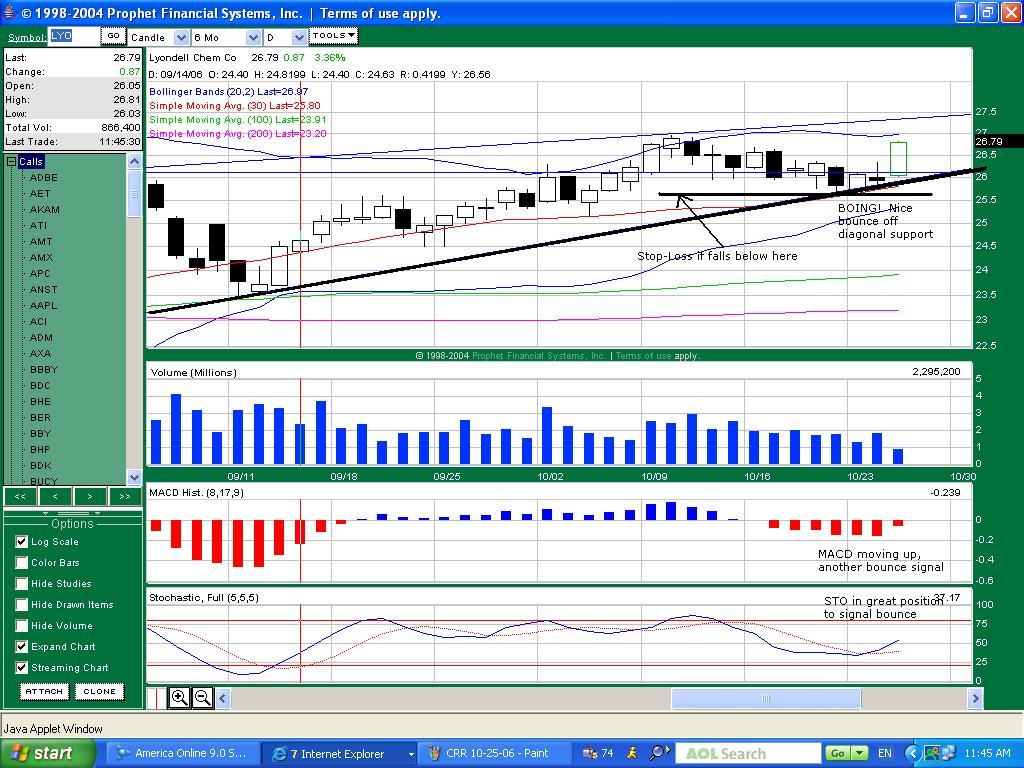1024x768 pixels.
Task: Click the network computers tray icon
Action: [x=947, y=753]
